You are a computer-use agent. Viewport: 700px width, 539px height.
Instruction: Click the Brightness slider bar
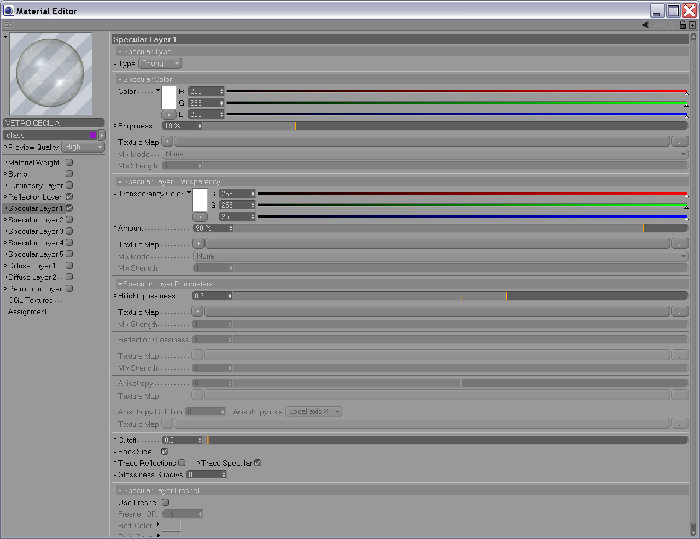pyautogui.click(x=446, y=126)
